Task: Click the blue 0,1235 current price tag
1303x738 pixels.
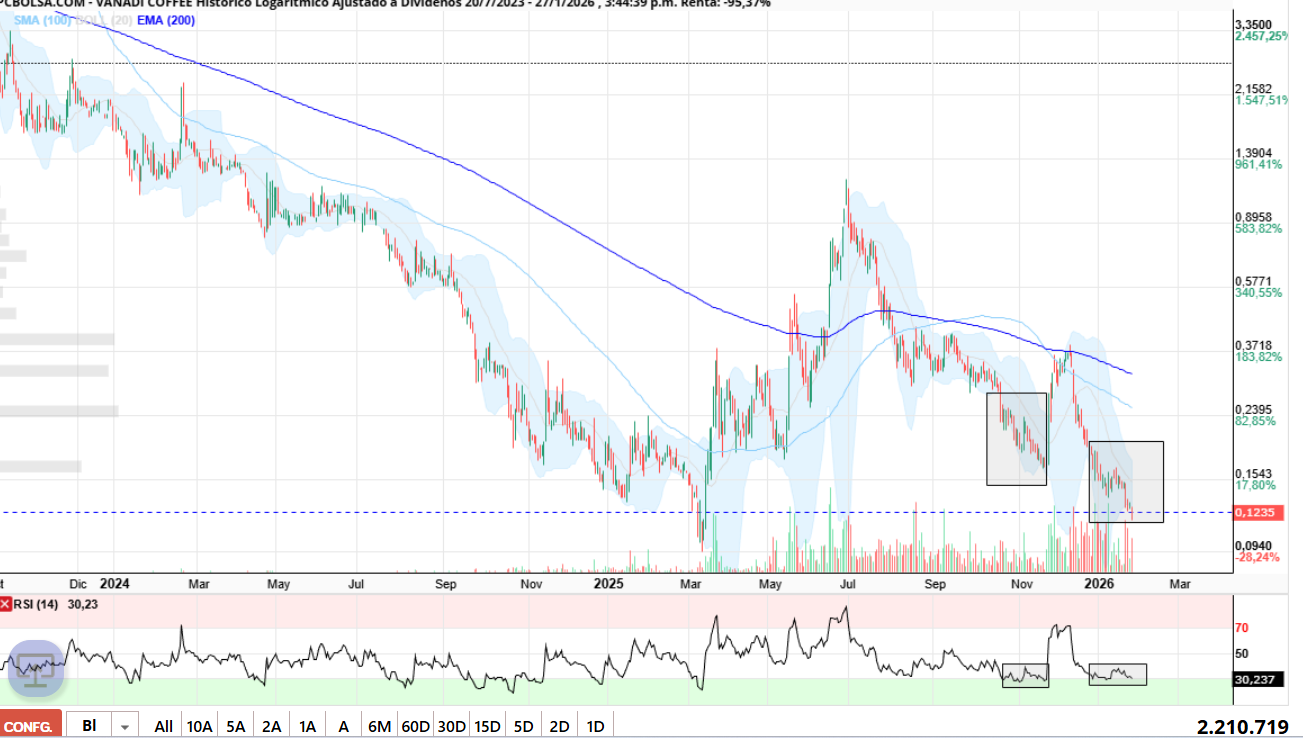Action: pyautogui.click(x=1252, y=512)
